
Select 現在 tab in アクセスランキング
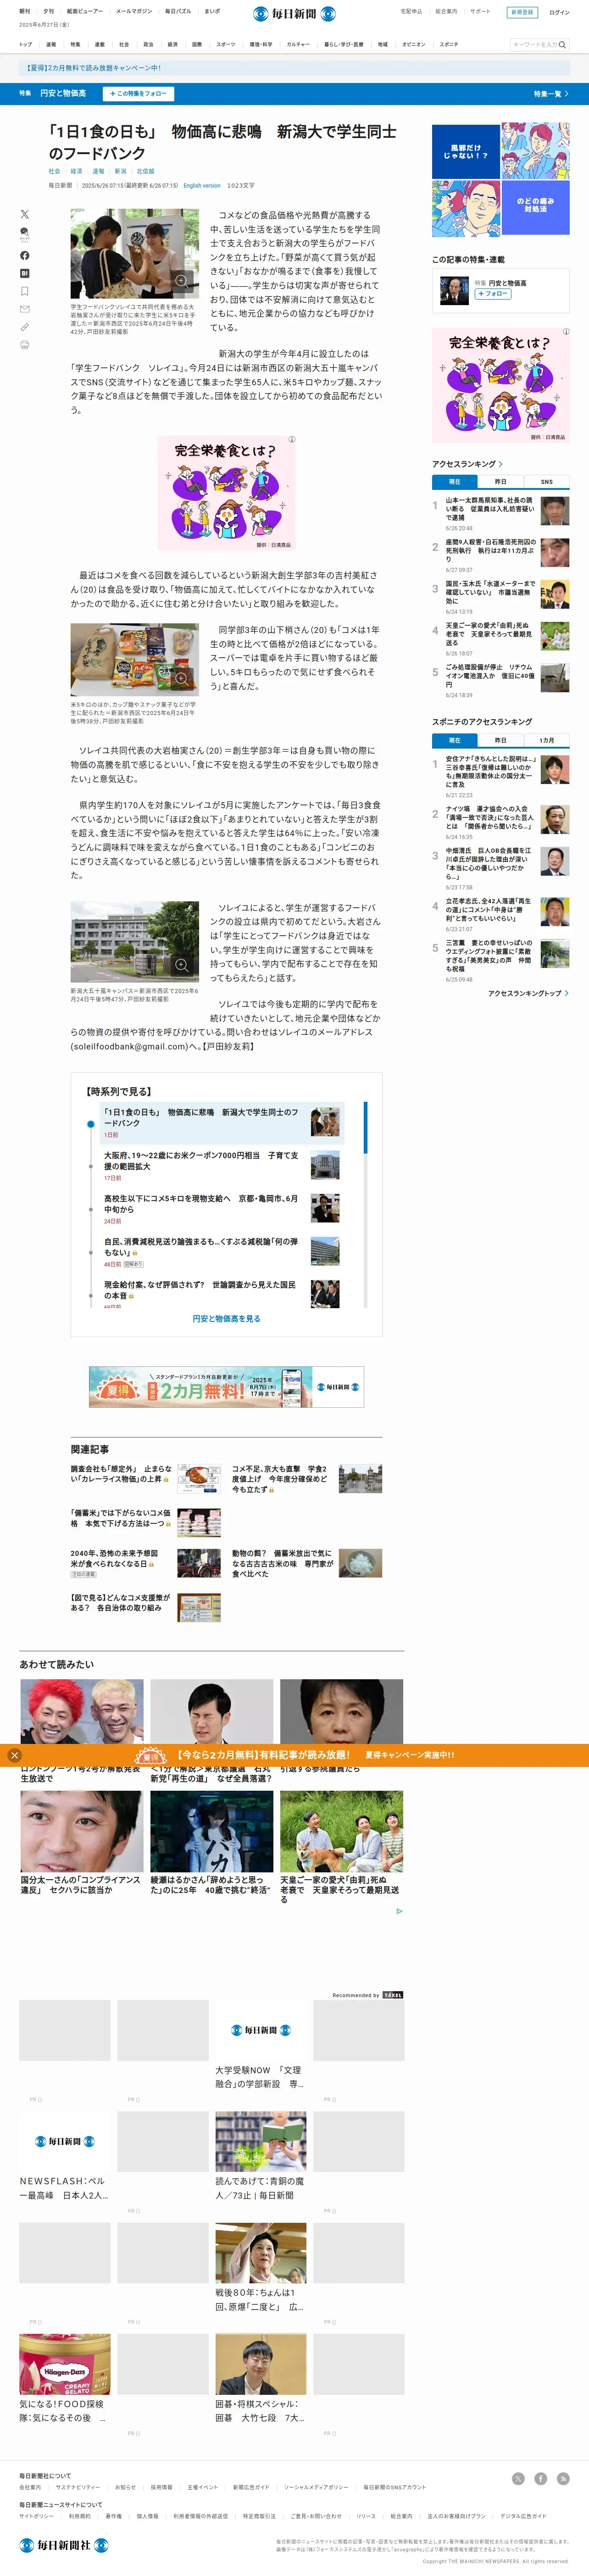[455, 481]
